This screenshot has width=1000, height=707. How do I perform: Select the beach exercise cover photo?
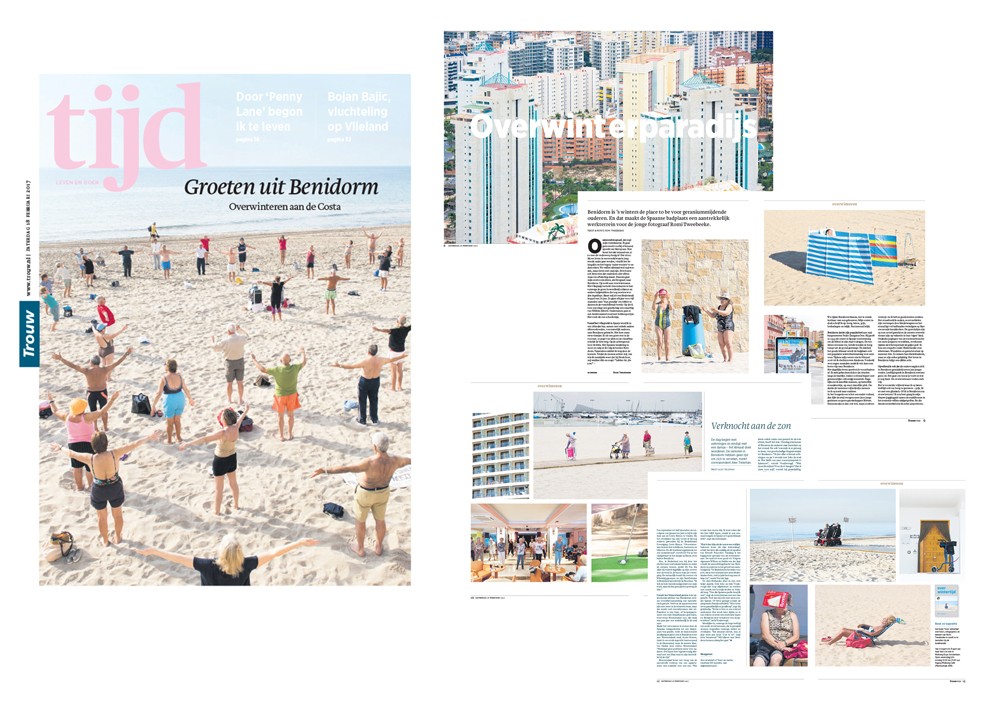(224, 330)
